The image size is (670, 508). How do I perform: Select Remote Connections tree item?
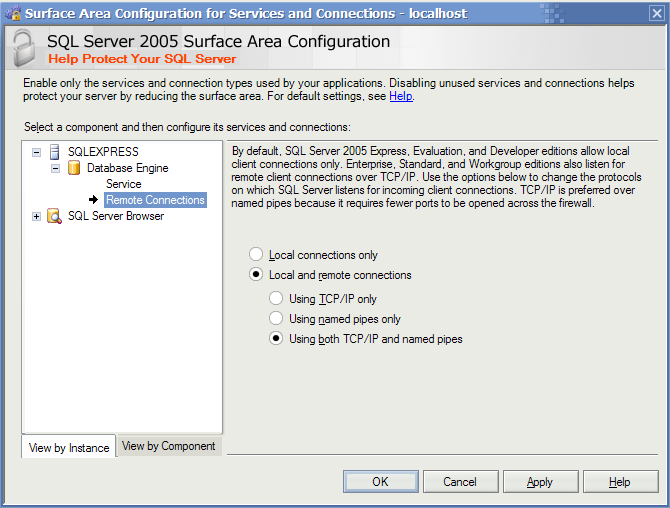tap(156, 200)
